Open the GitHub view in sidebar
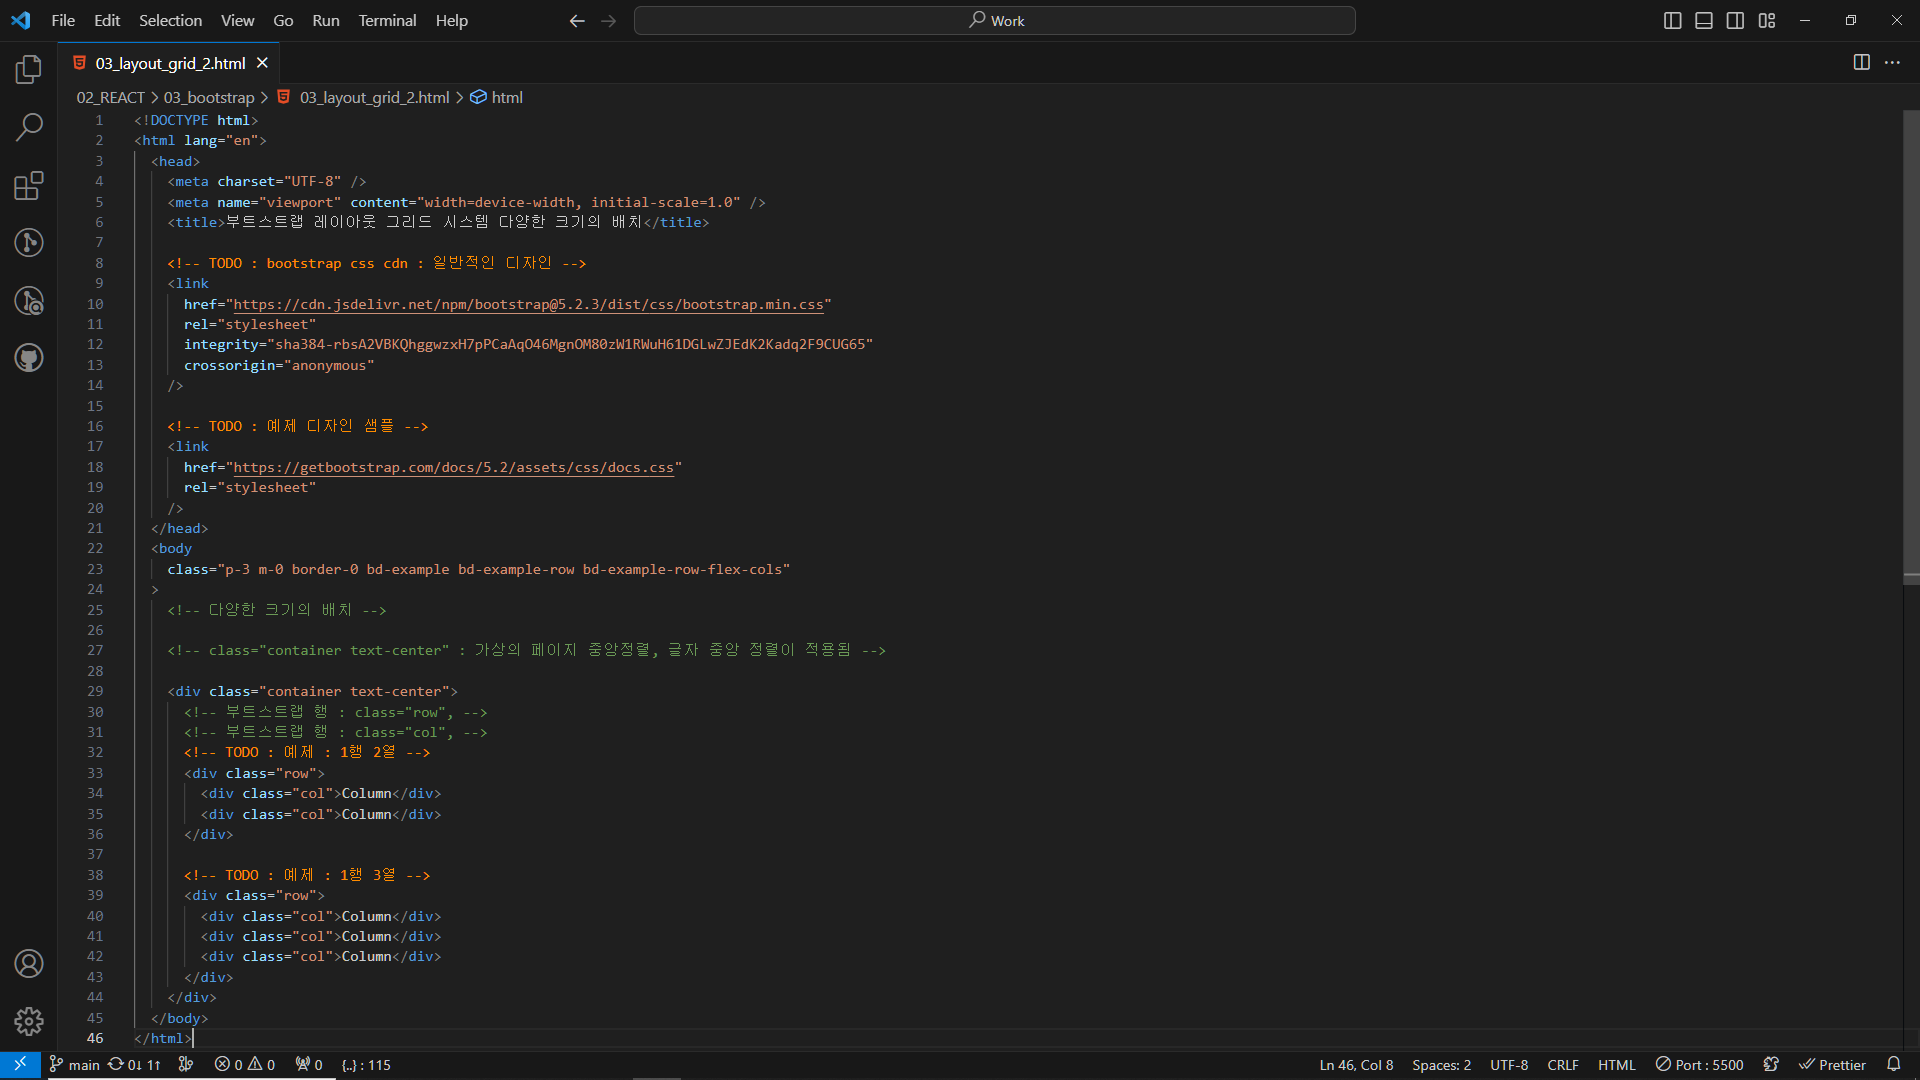The image size is (1920, 1080). click(x=29, y=358)
